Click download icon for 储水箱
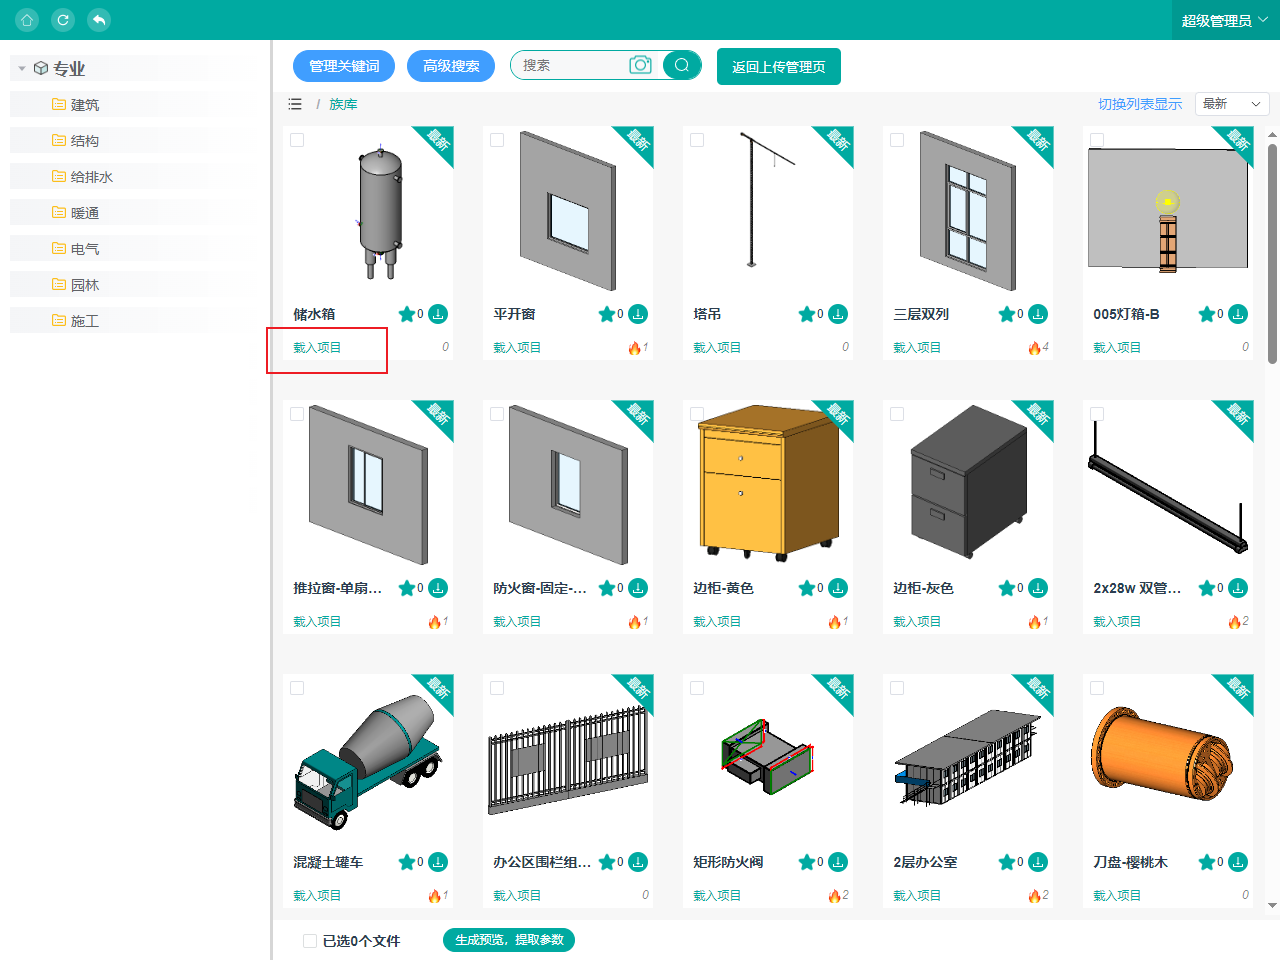The width and height of the screenshot is (1280, 960). [438, 314]
